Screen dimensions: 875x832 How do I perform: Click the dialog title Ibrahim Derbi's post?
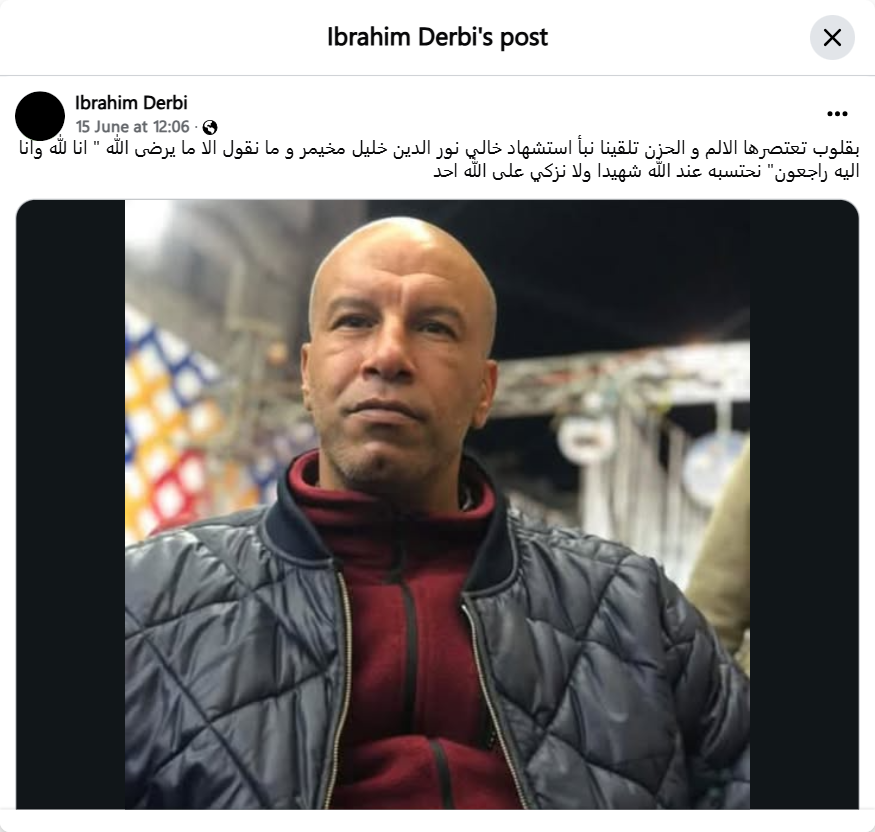tap(438, 37)
